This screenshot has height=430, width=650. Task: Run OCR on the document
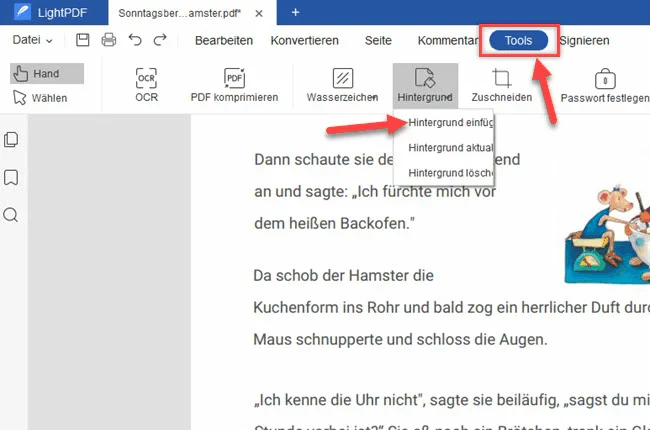pyautogui.click(x=146, y=85)
